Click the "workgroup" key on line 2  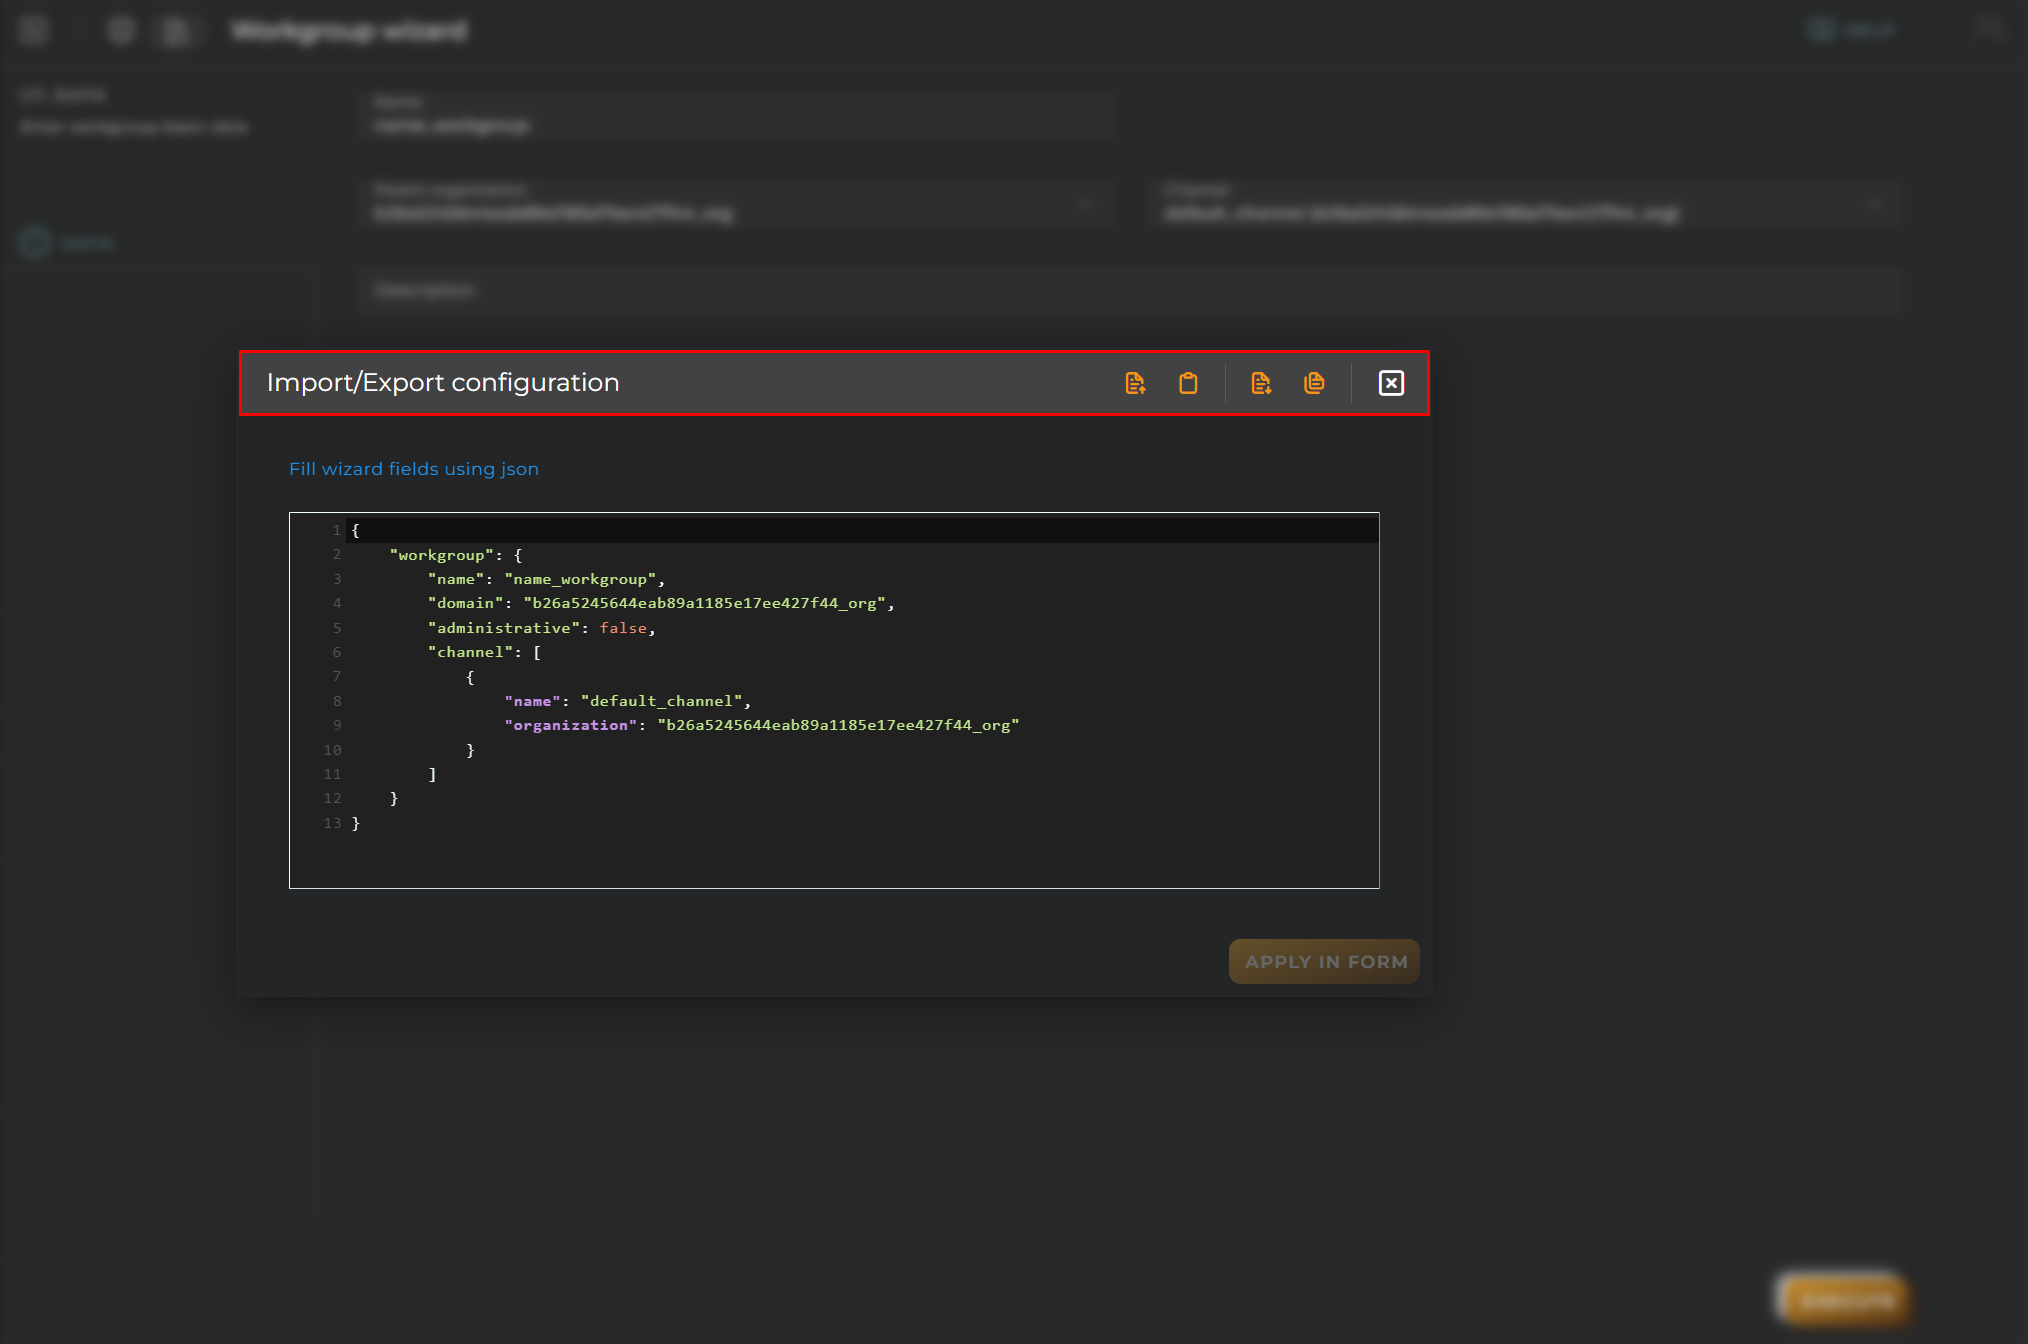(x=441, y=555)
